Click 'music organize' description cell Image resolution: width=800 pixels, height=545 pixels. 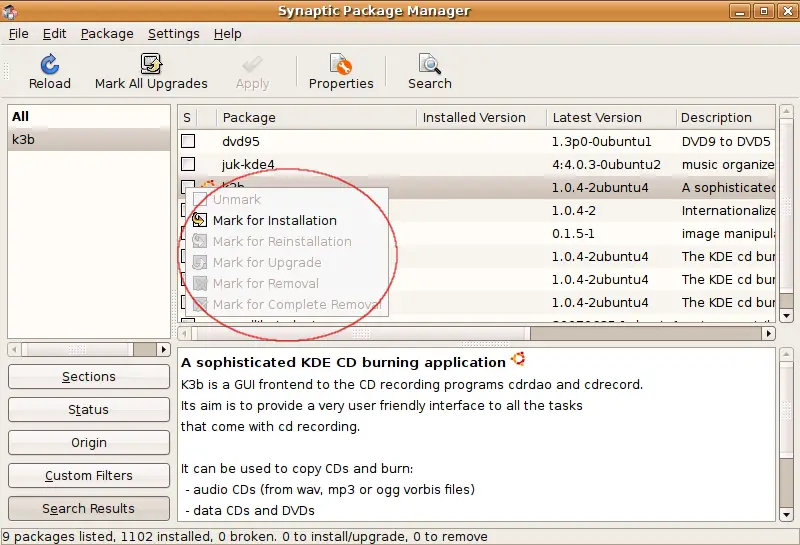click(x=728, y=164)
